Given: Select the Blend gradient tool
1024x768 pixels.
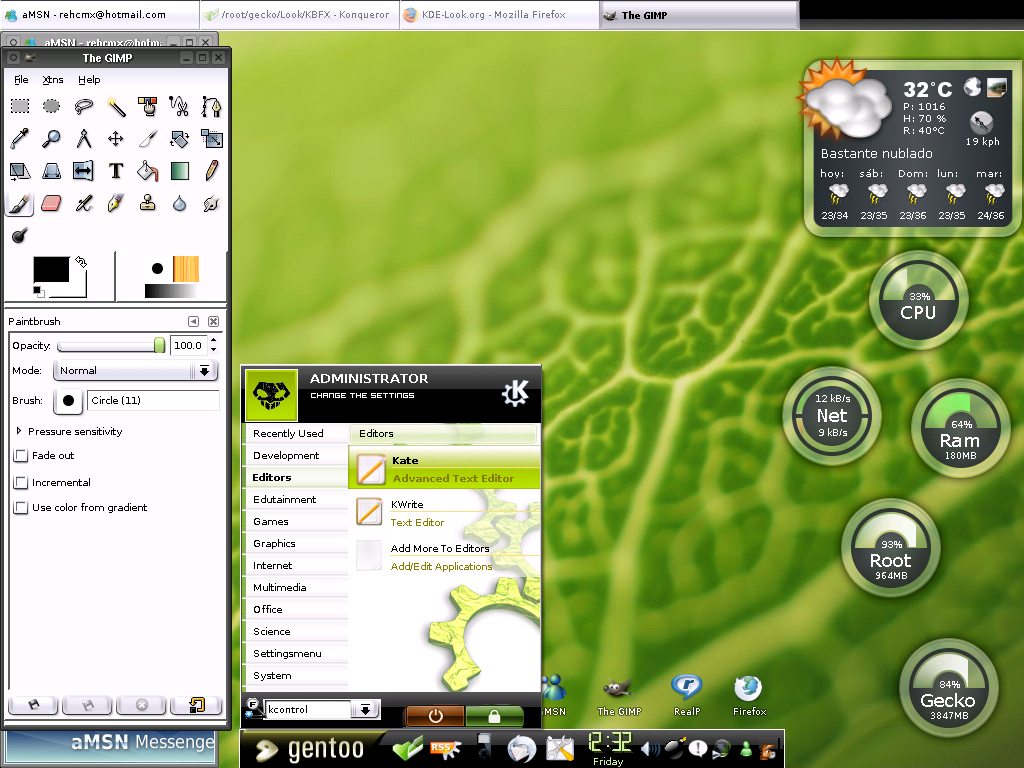Looking at the screenshot, I should (x=179, y=171).
